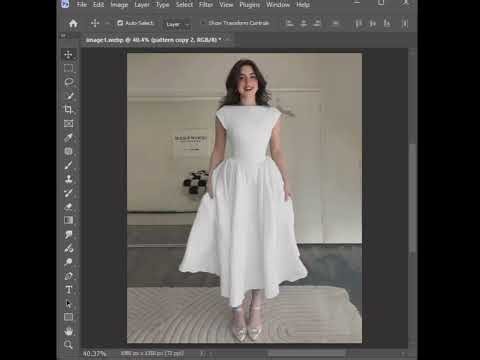
Task: Select the Spot Healing Brush tool
Action: pos(68,151)
